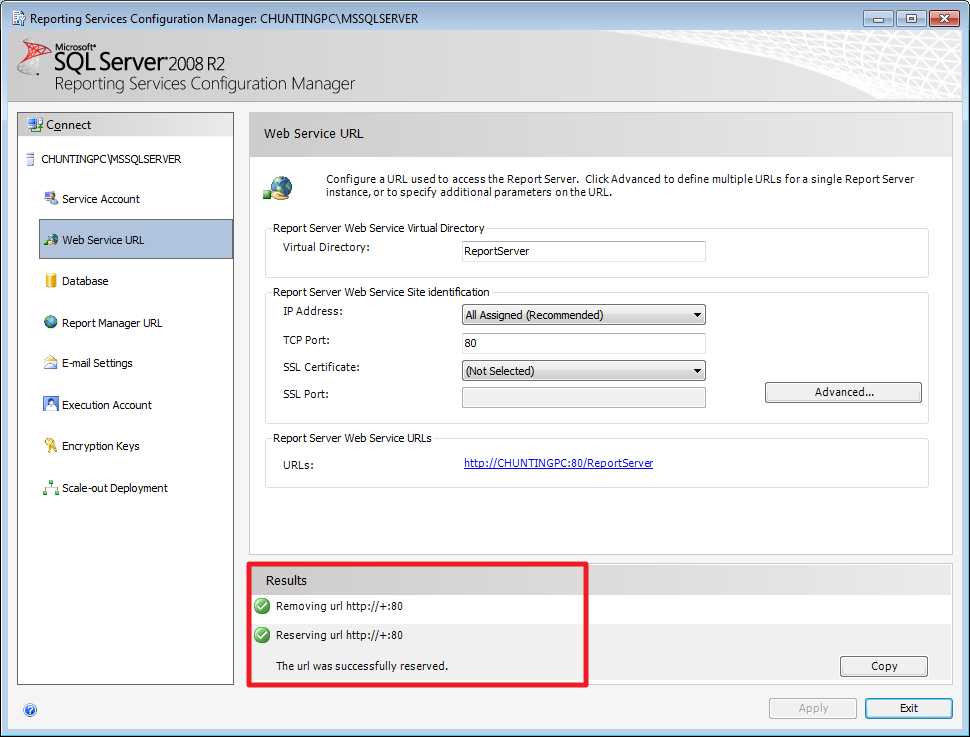Click the Service Account icon
The height and width of the screenshot is (737, 970).
click(51, 199)
